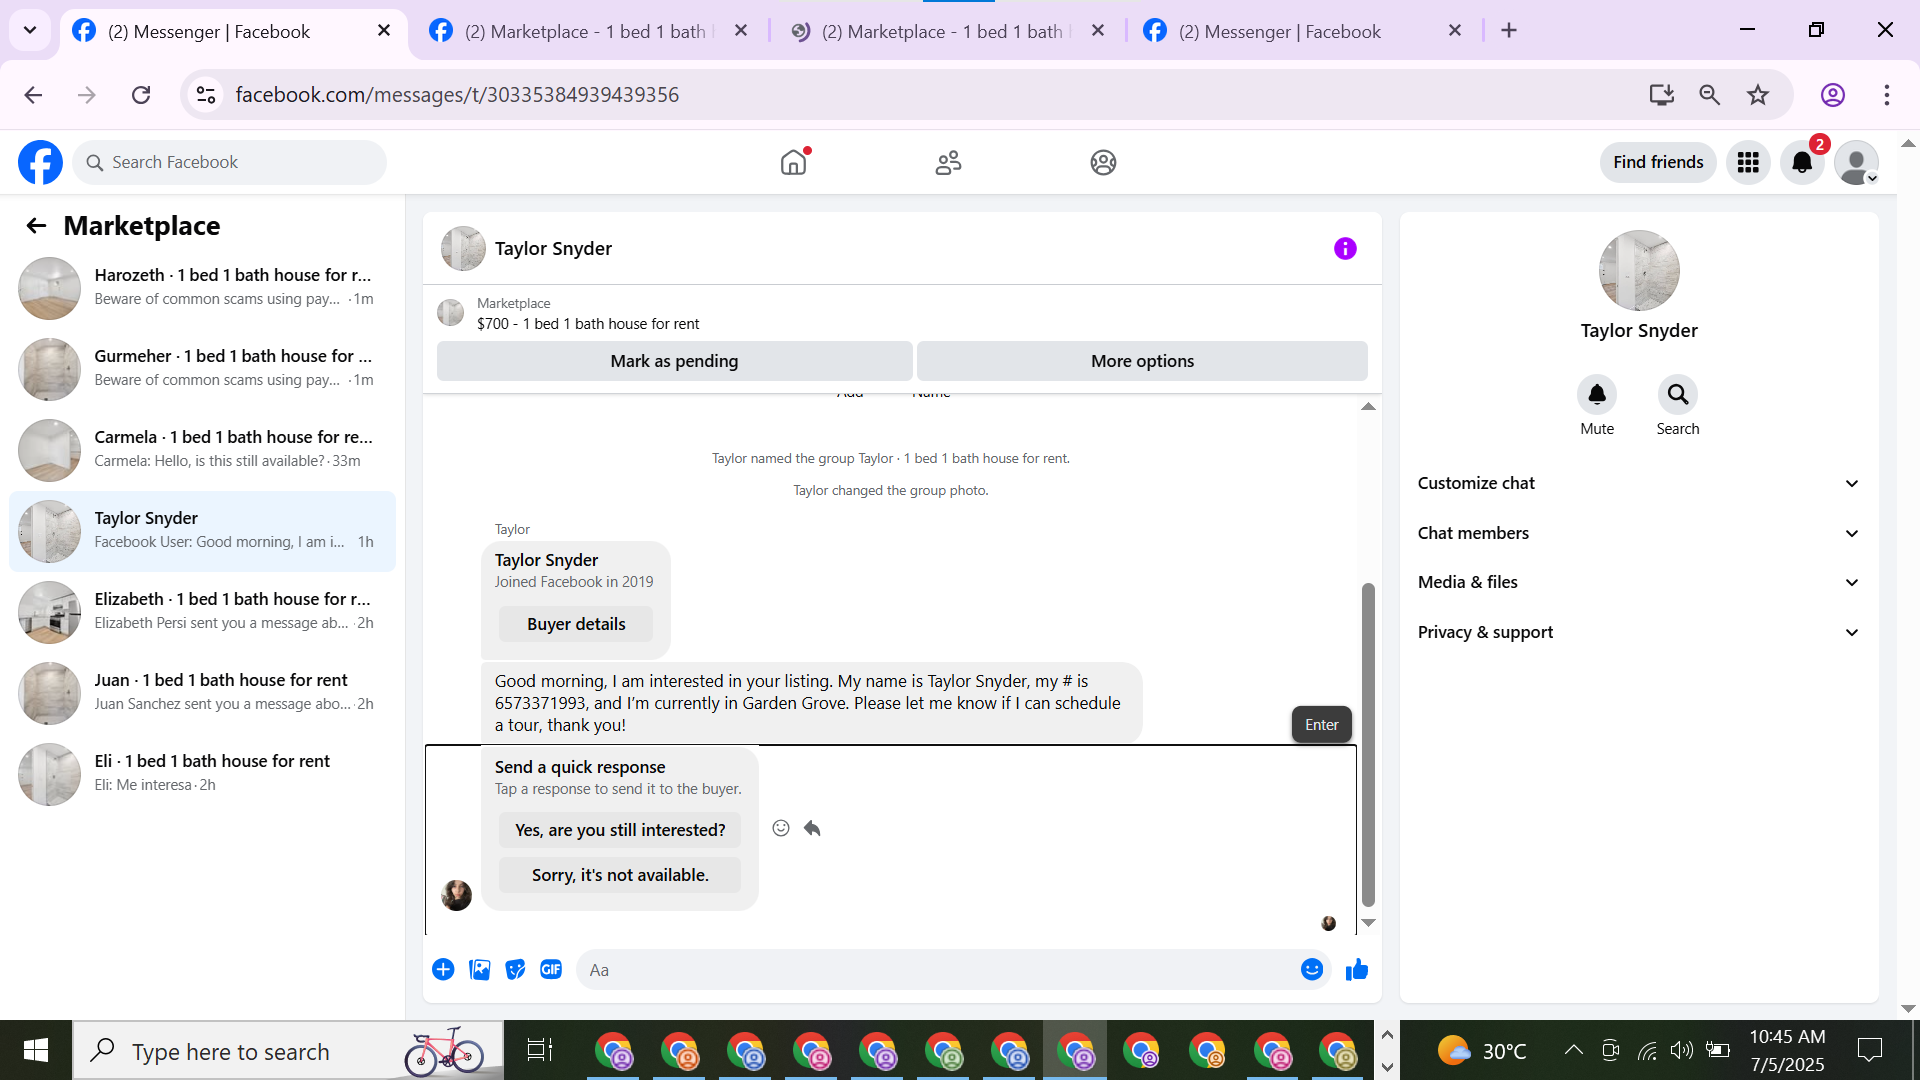Mute the conversation with bell icon

1597,395
